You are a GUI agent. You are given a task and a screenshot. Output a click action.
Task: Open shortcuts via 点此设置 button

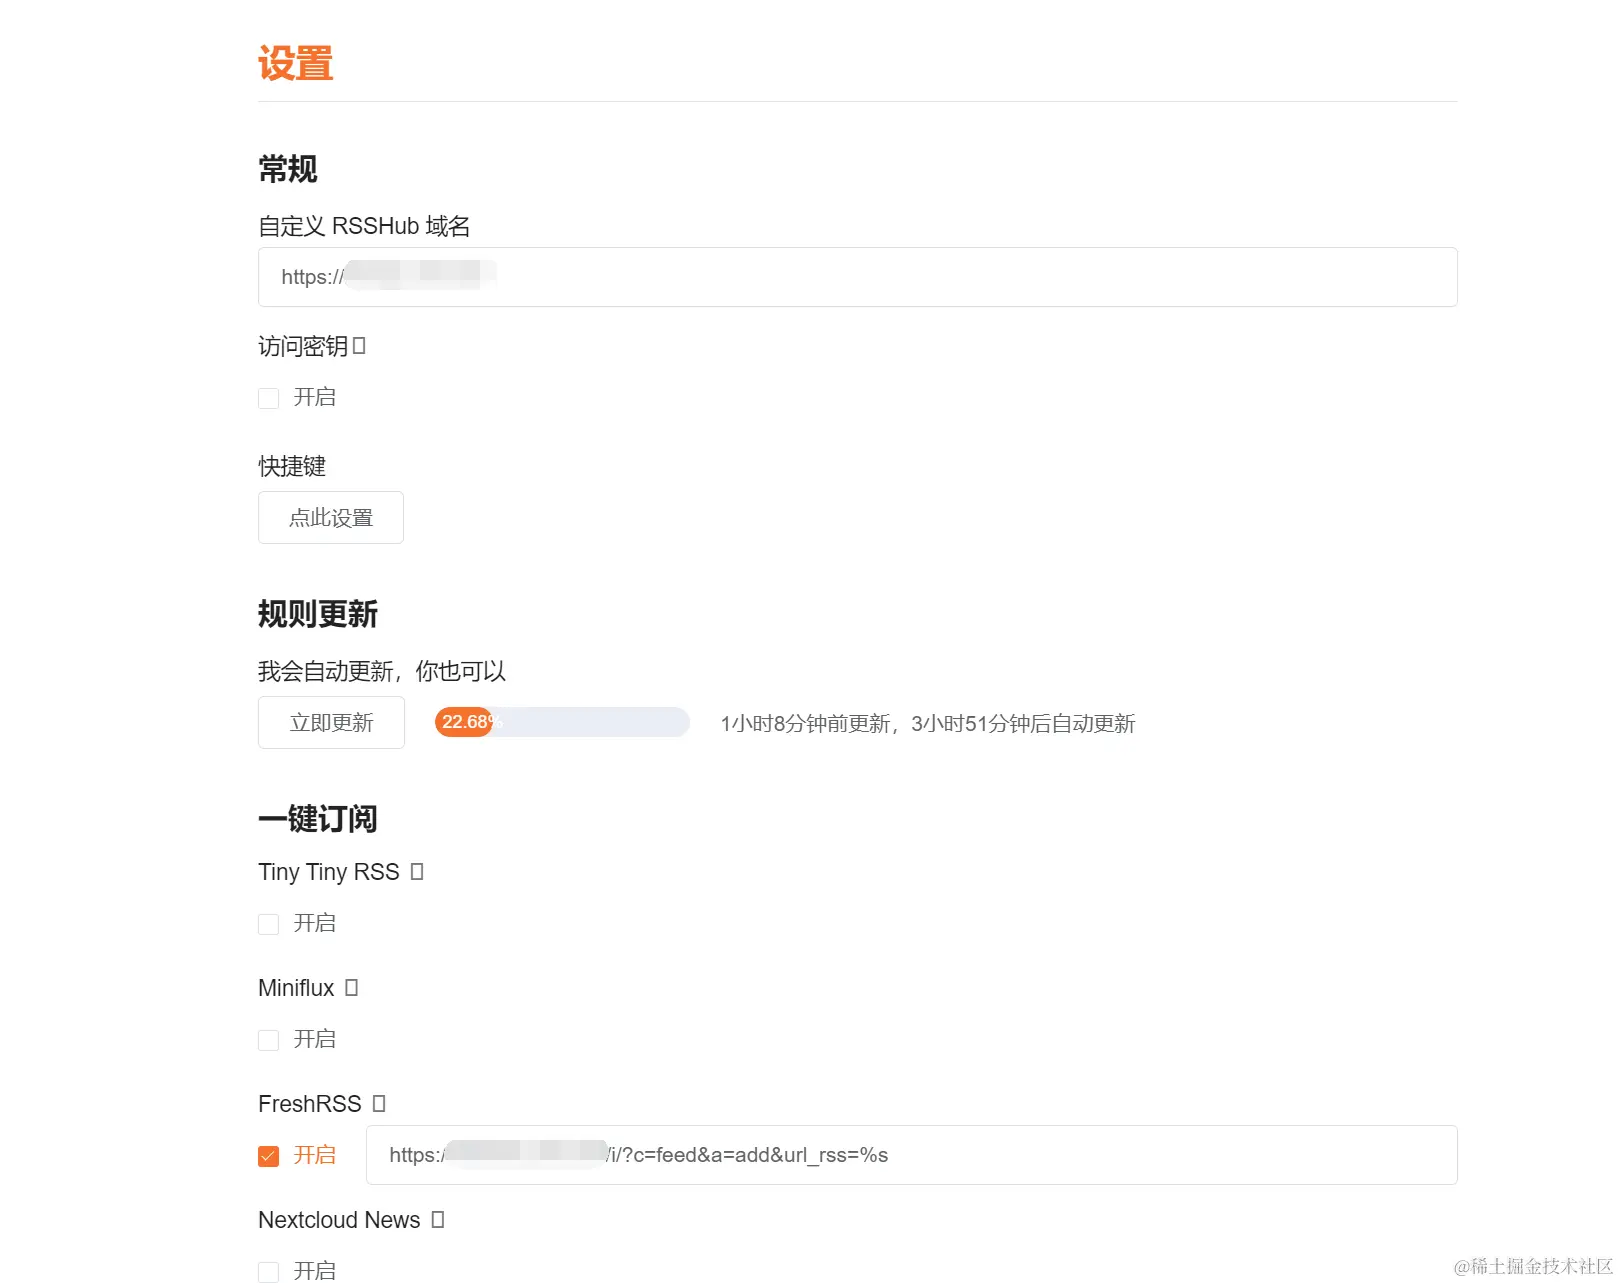pyautogui.click(x=331, y=518)
